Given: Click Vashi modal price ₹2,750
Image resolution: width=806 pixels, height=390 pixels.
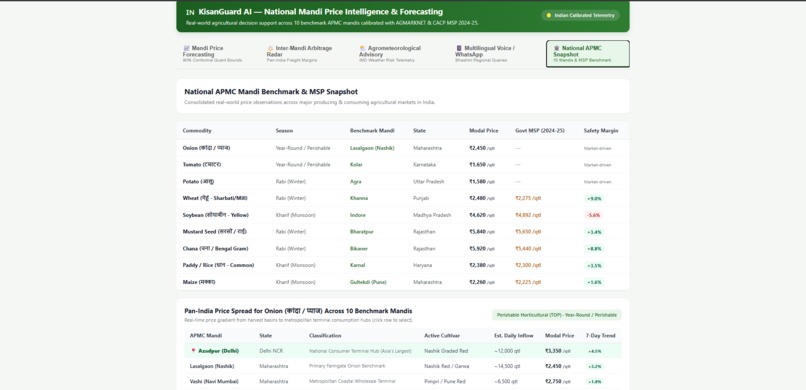Looking at the screenshot, I should point(558,381).
